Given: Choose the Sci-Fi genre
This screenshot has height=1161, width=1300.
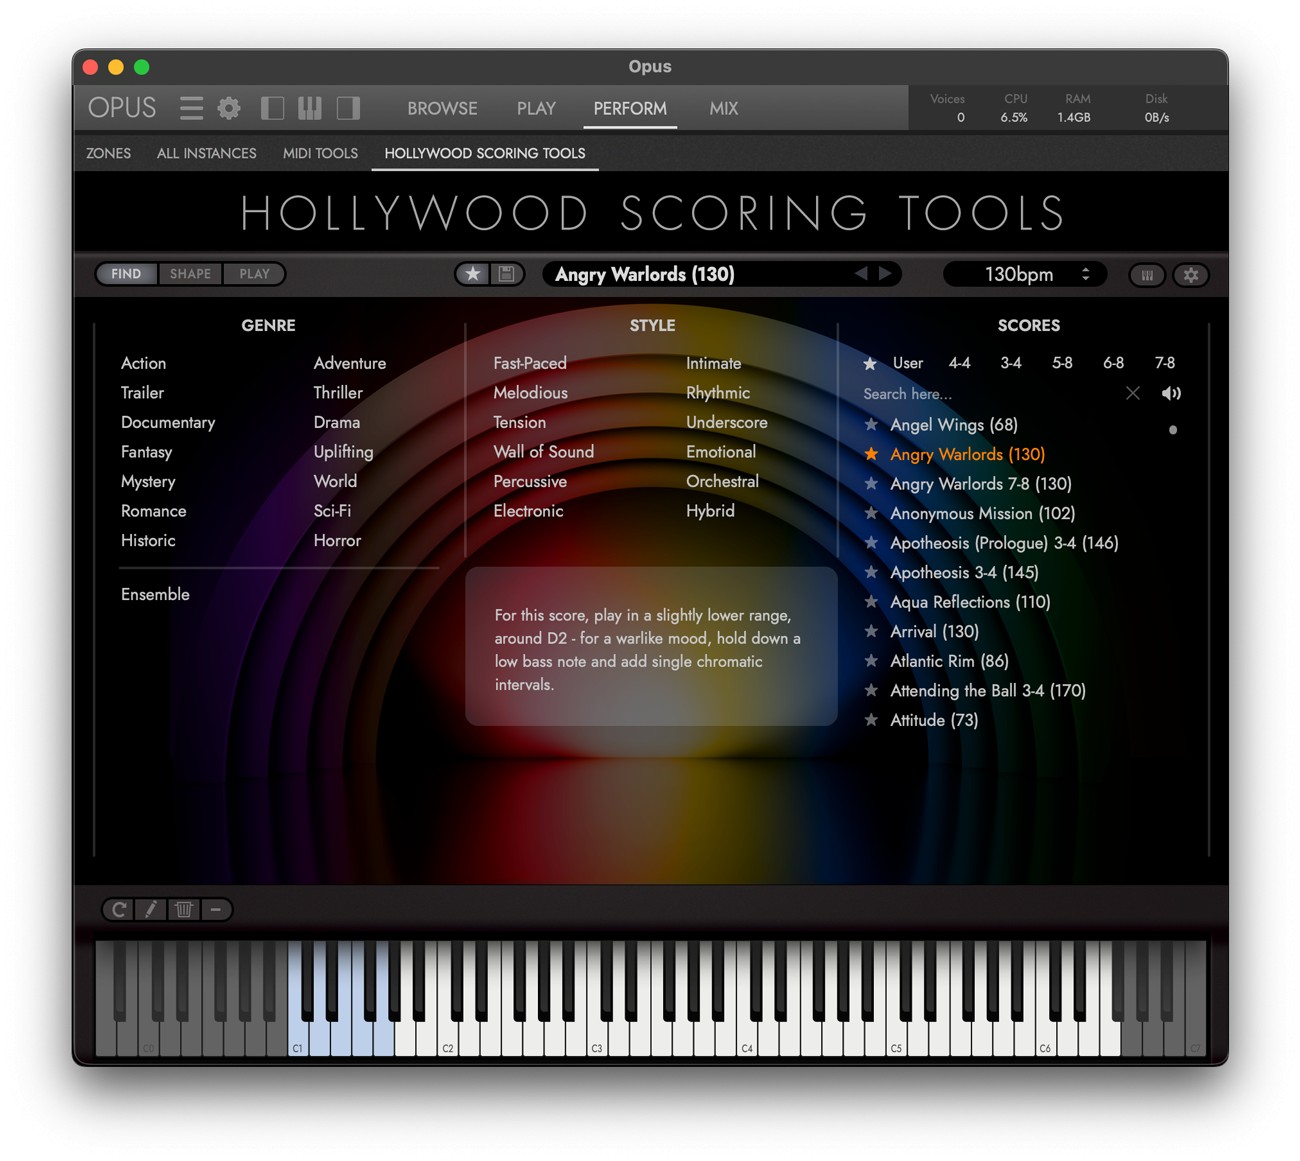Looking at the screenshot, I should coord(332,511).
